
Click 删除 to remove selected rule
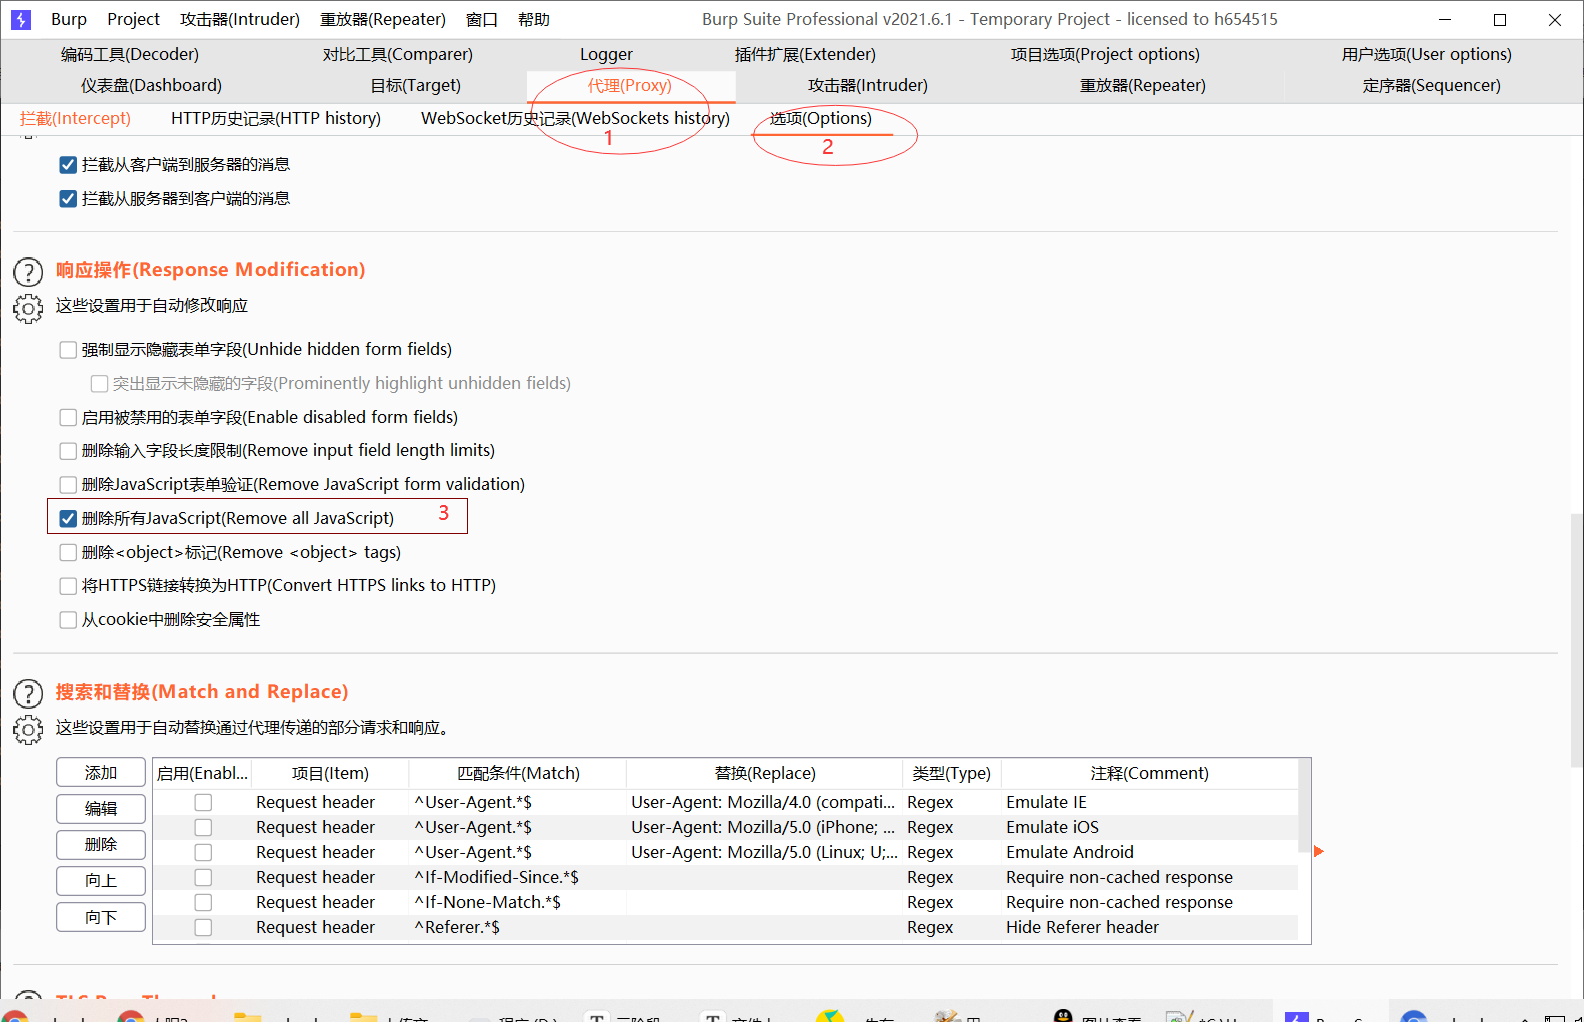pos(101,845)
